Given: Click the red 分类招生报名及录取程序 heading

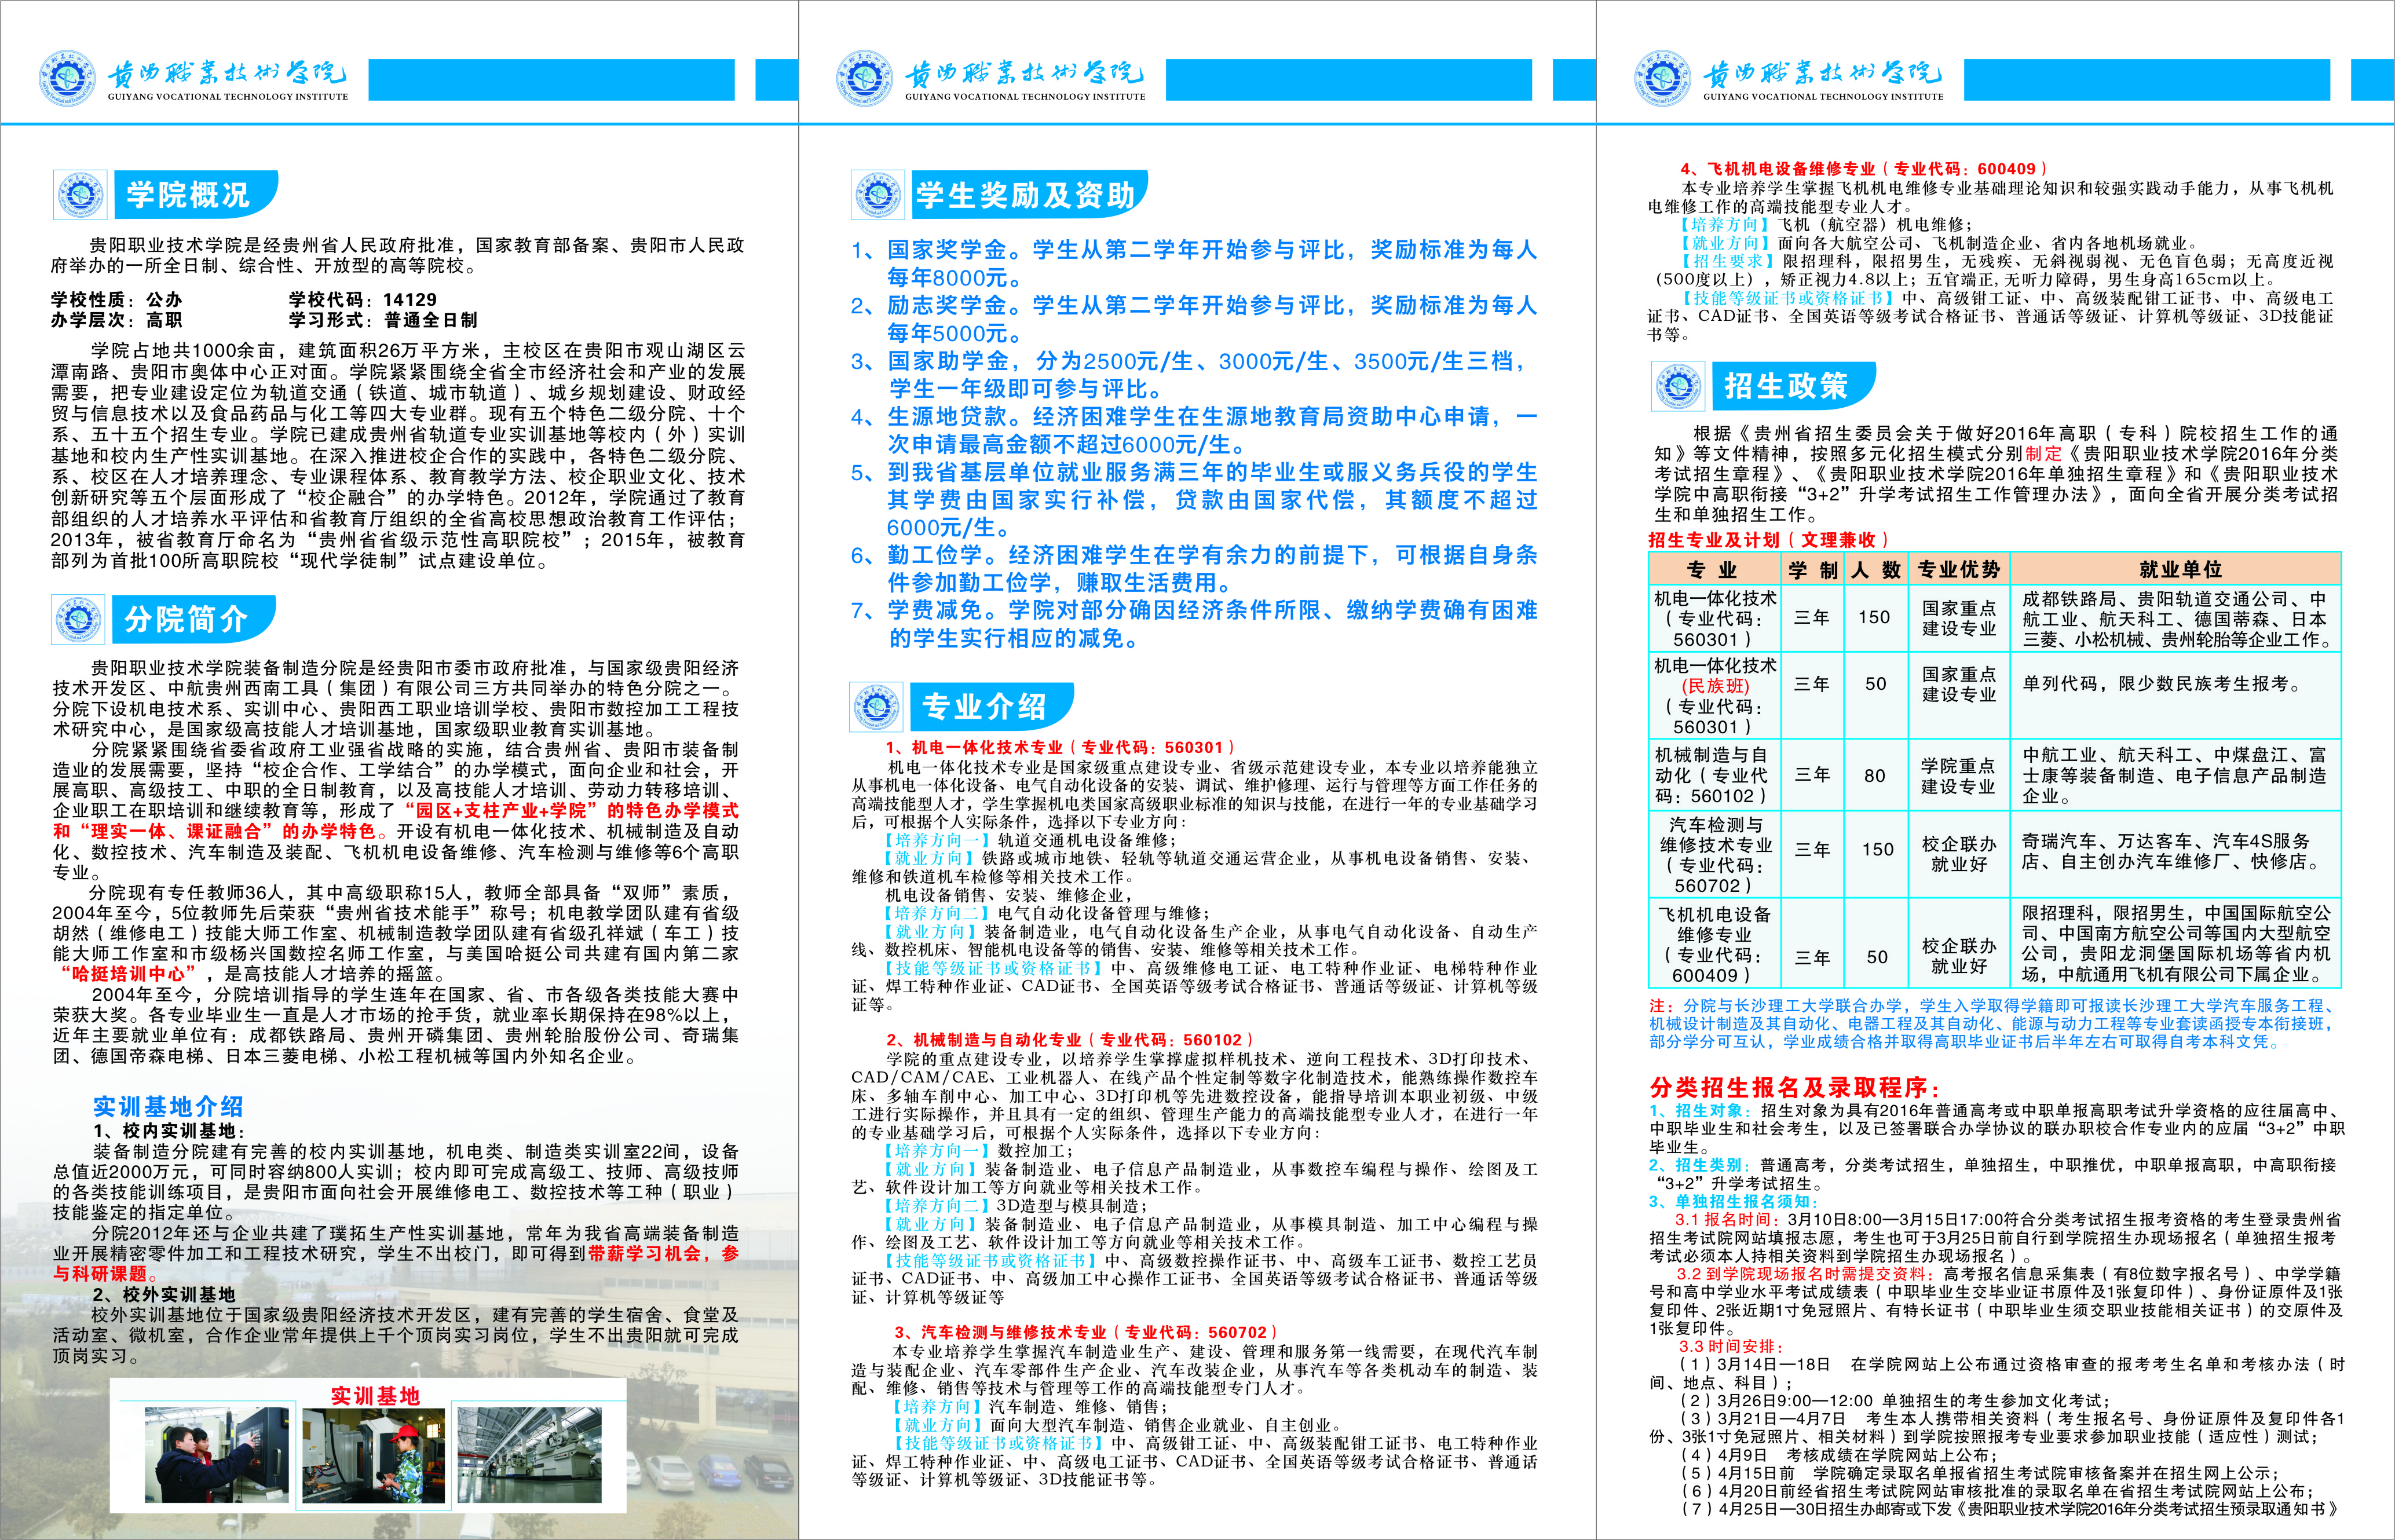Looking at the screenshot, I should (1795, 1088).
